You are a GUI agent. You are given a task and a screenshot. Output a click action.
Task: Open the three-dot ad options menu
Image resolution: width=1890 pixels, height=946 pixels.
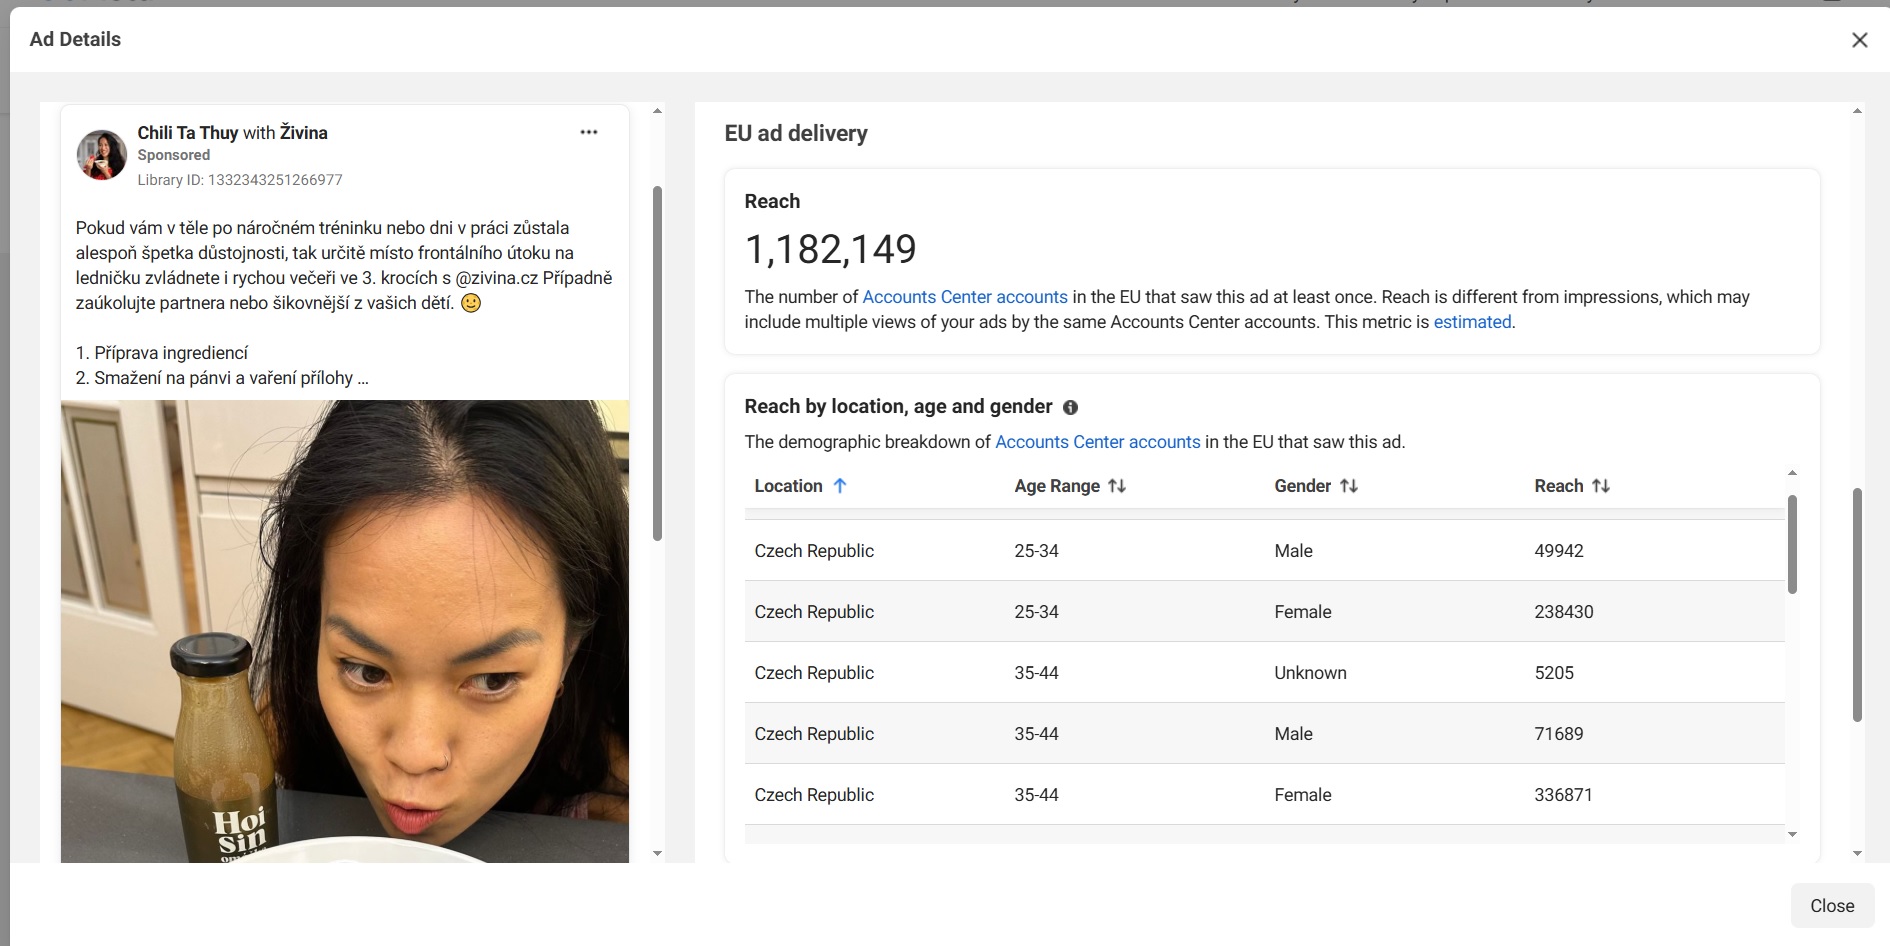589,132
